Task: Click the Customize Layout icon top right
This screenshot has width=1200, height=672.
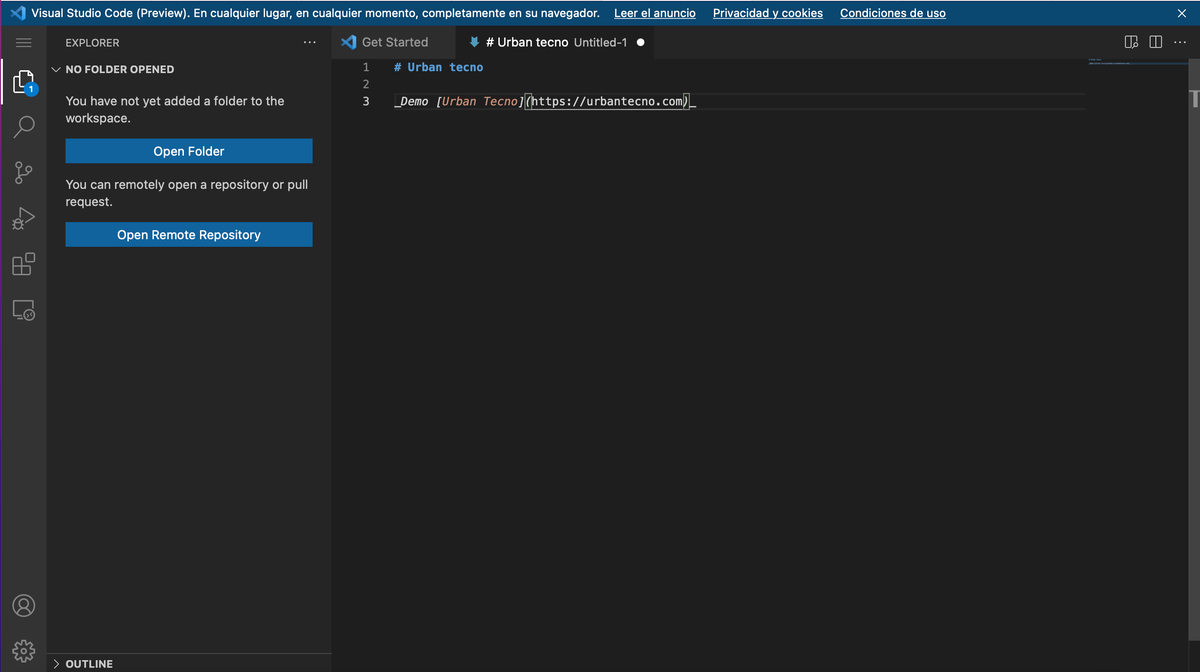Action: [1131, 42]
